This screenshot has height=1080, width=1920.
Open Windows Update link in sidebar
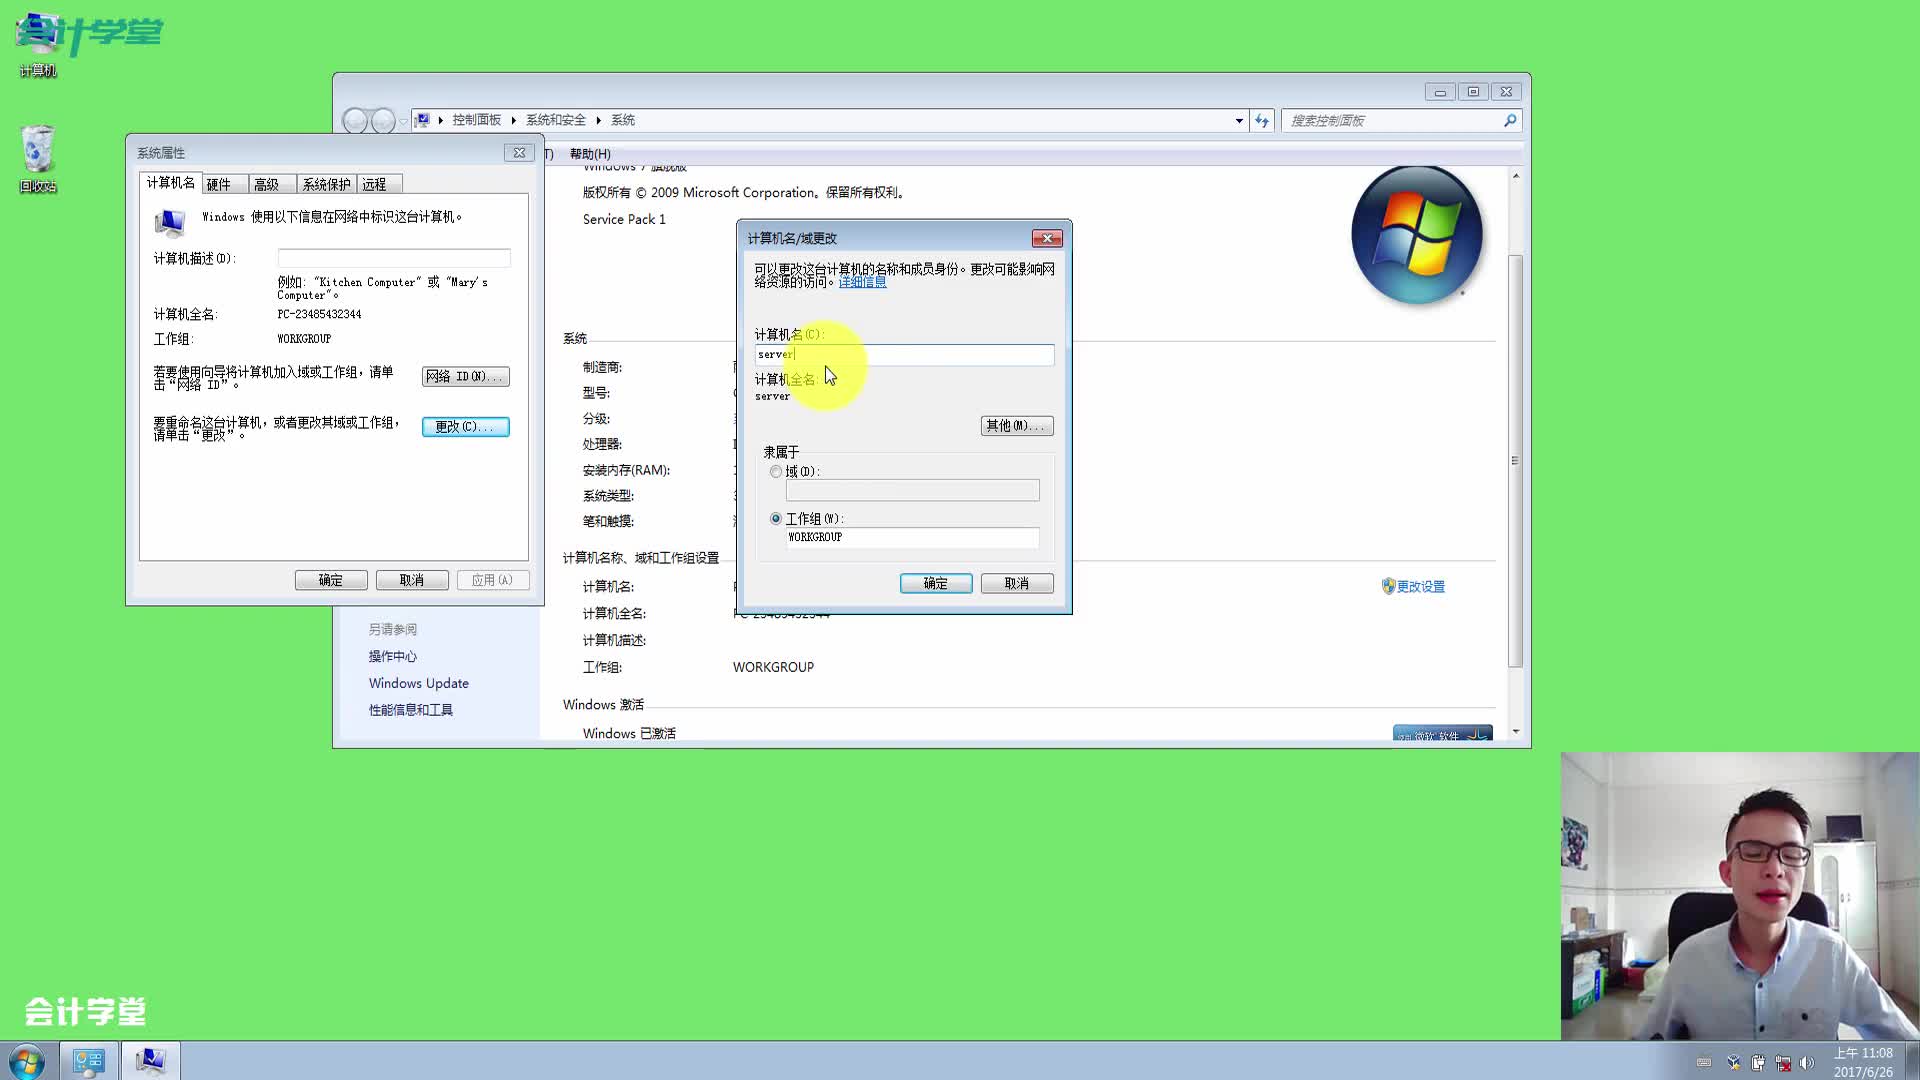[x=418, y=683]
